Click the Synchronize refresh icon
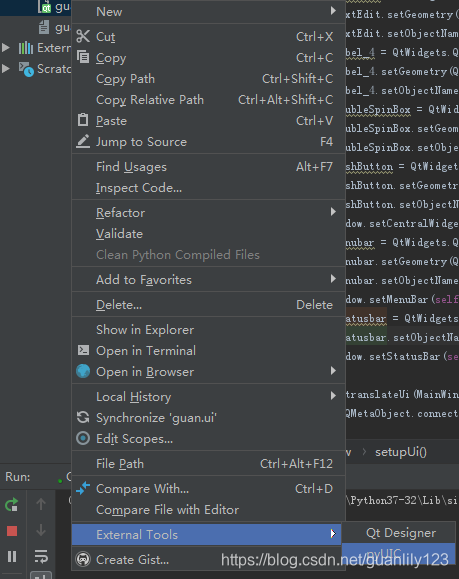Image resolution: width=459 pixels, height=579 pixels. pos(83,417)
